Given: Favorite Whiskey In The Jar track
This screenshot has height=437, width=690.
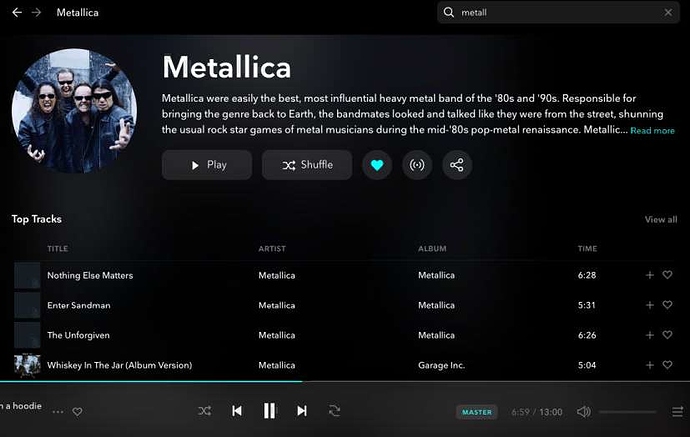Looking at the screenshot, I should point(667,365).
